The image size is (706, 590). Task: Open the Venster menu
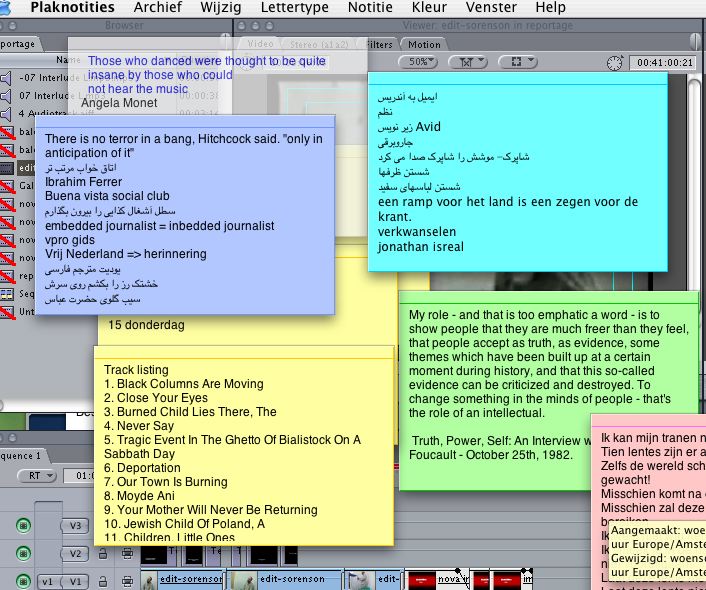point(491,7)
